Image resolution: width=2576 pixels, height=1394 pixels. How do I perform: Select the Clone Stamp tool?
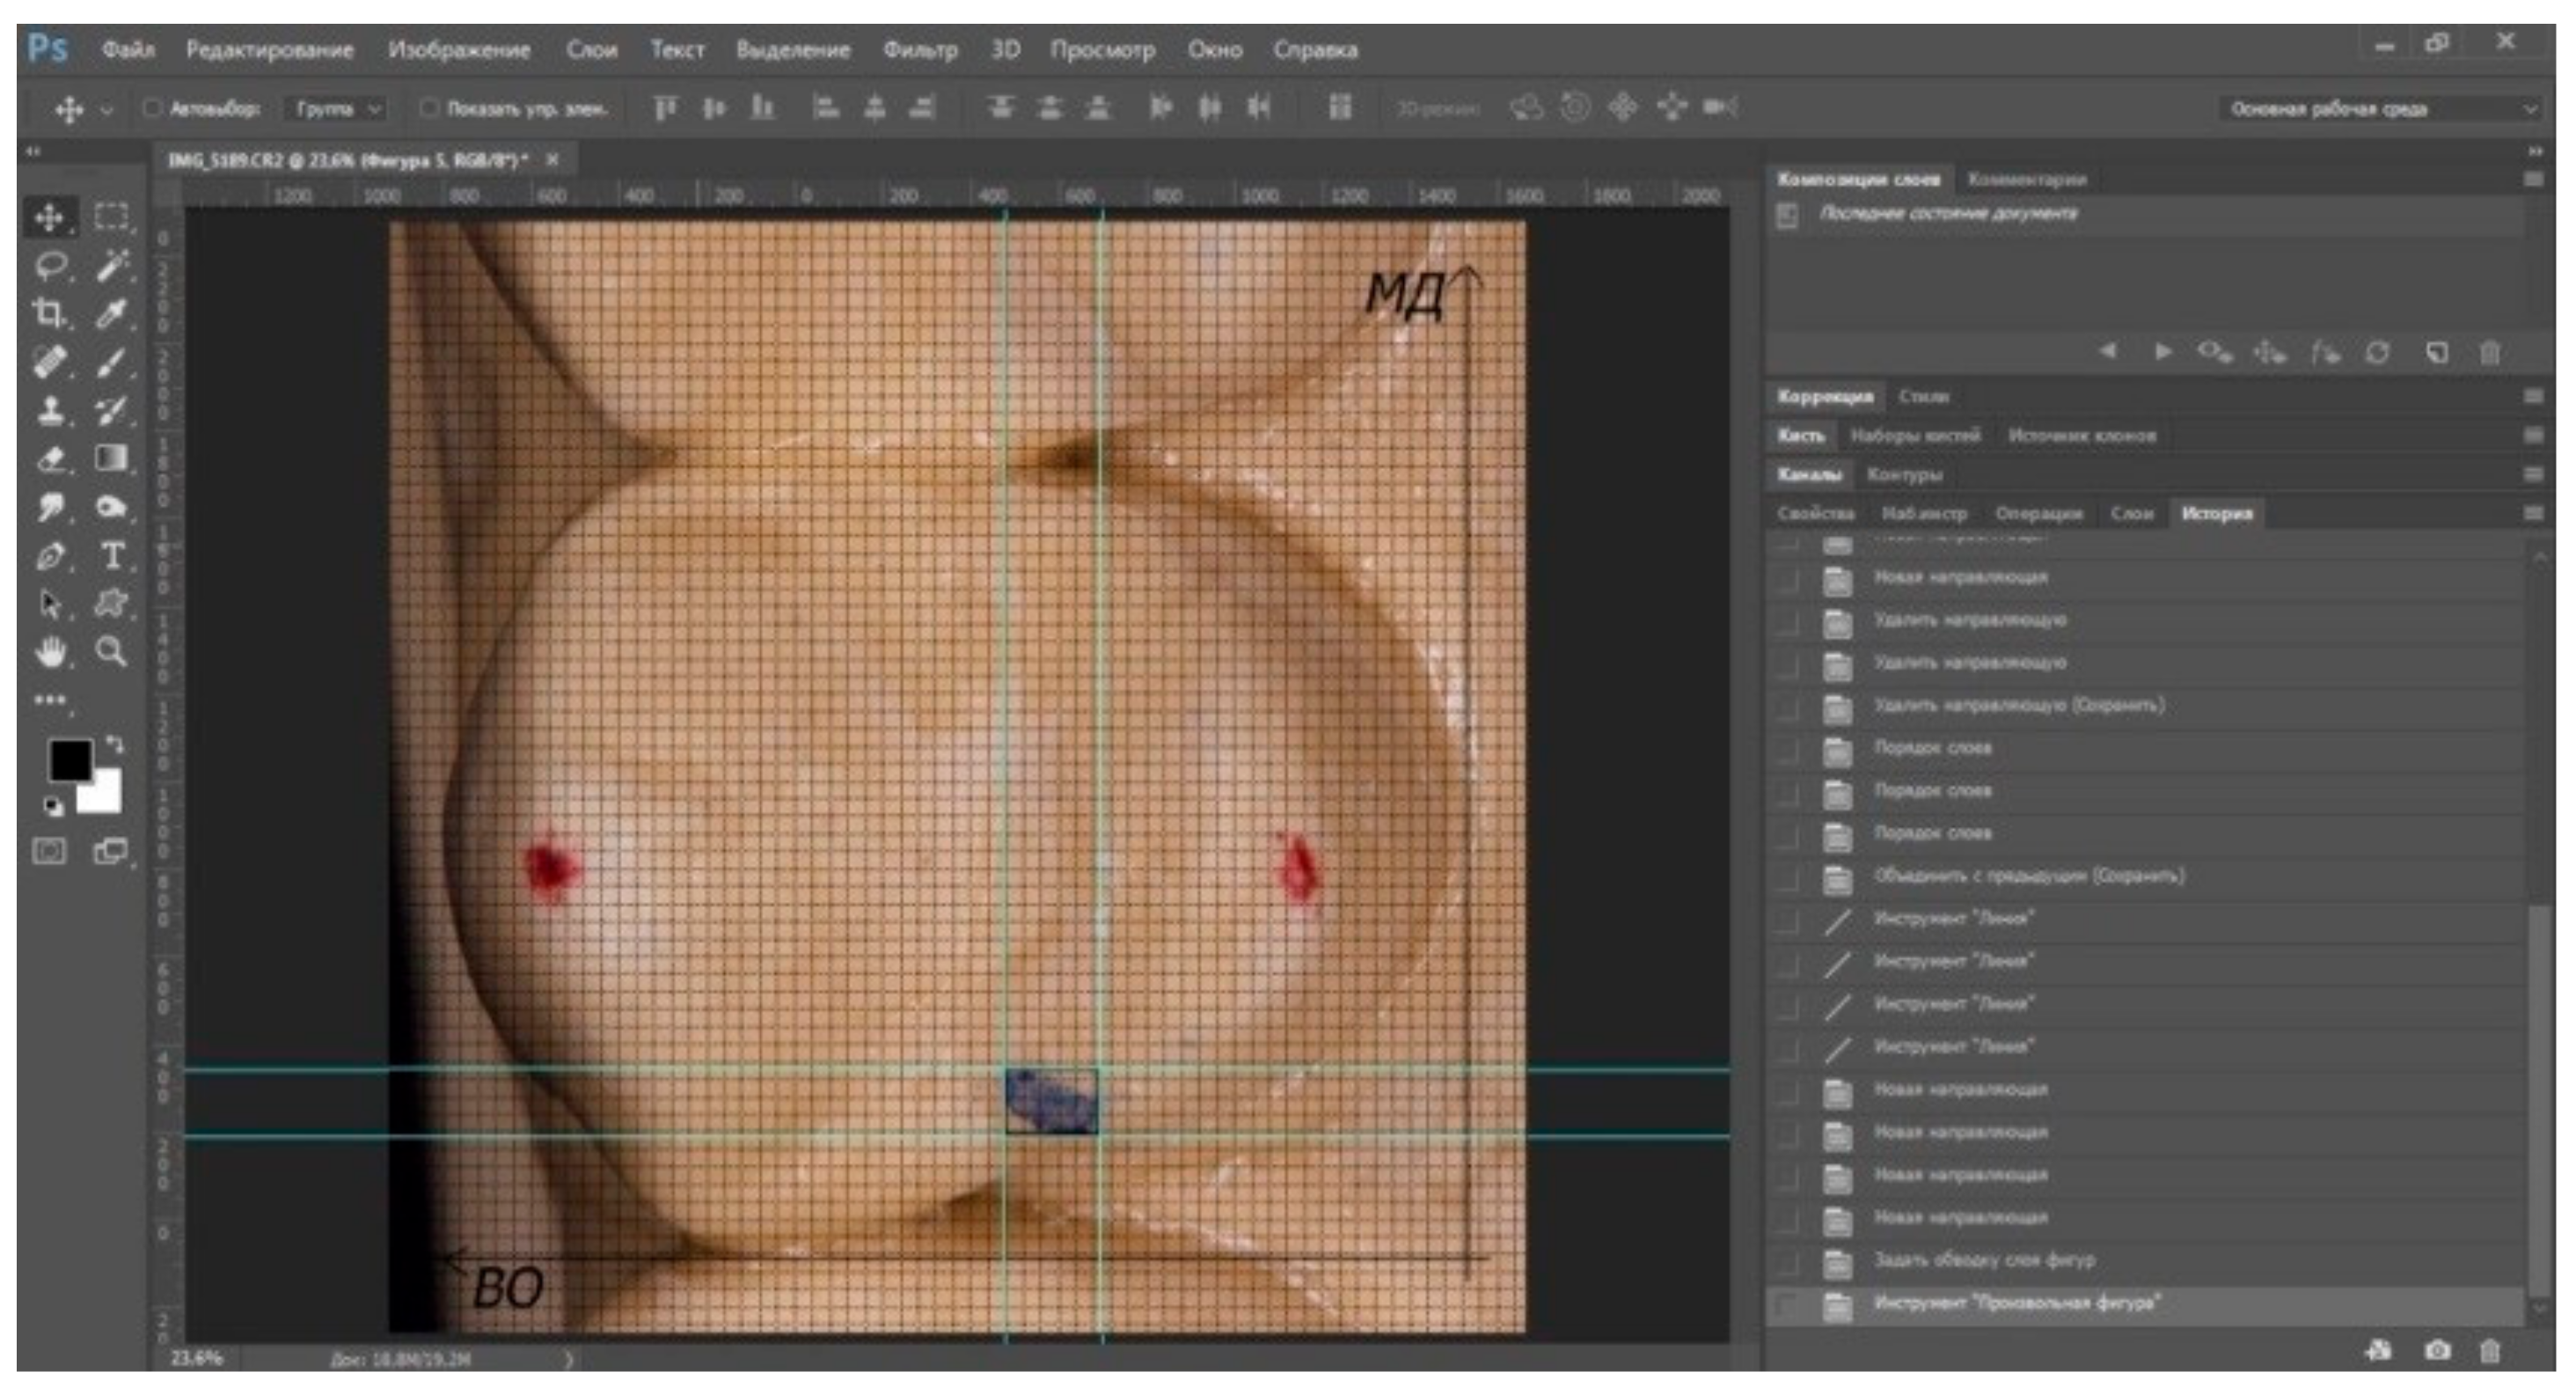(50, 410)
